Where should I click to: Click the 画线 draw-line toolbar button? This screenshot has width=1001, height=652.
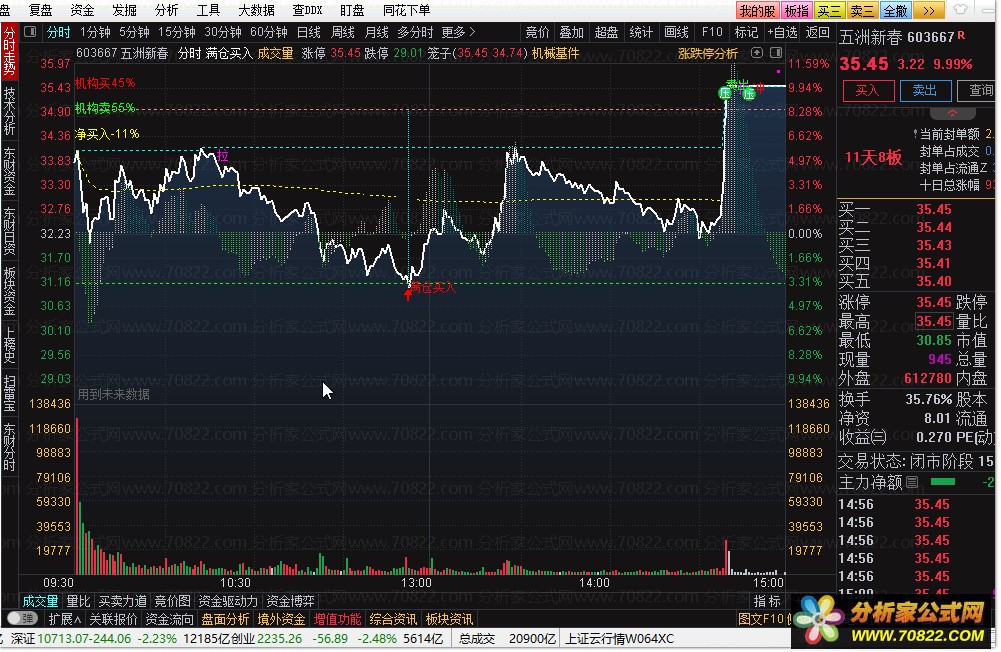(x=676, y=32)
